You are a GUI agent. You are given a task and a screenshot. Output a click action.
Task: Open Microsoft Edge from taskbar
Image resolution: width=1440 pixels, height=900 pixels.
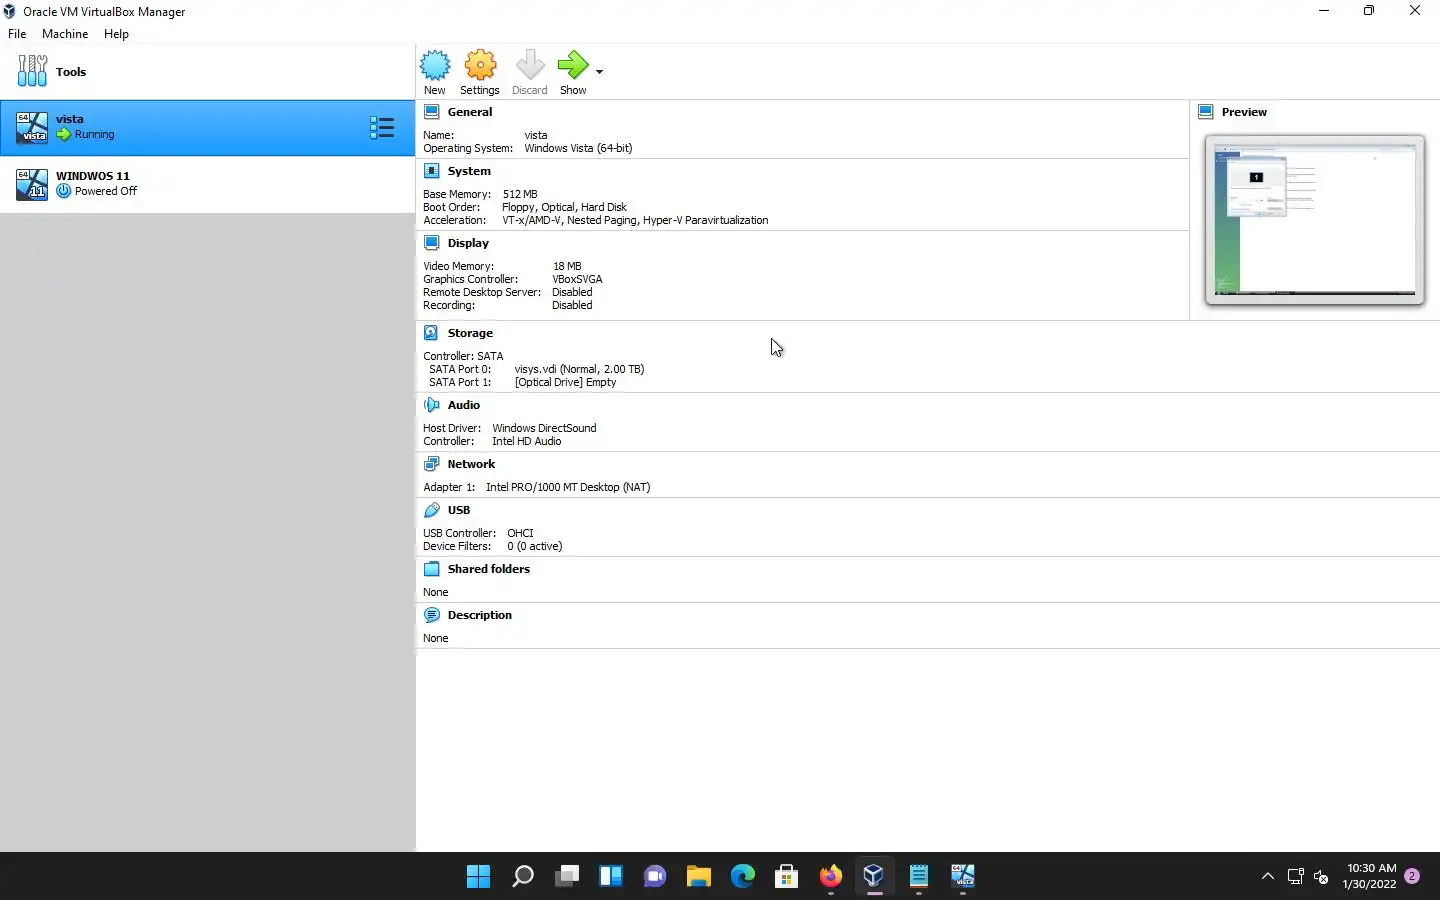[x=742, y=877]
